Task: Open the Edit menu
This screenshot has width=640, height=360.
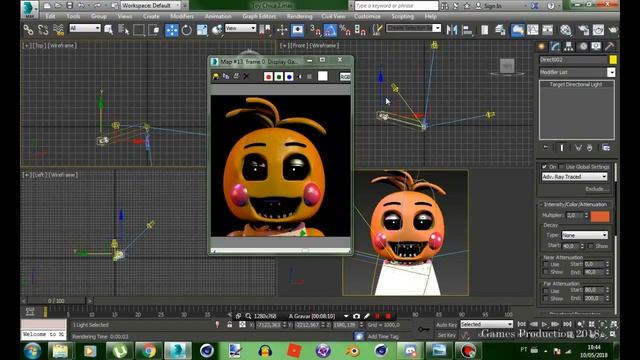Action: click(x=50, y=16)
